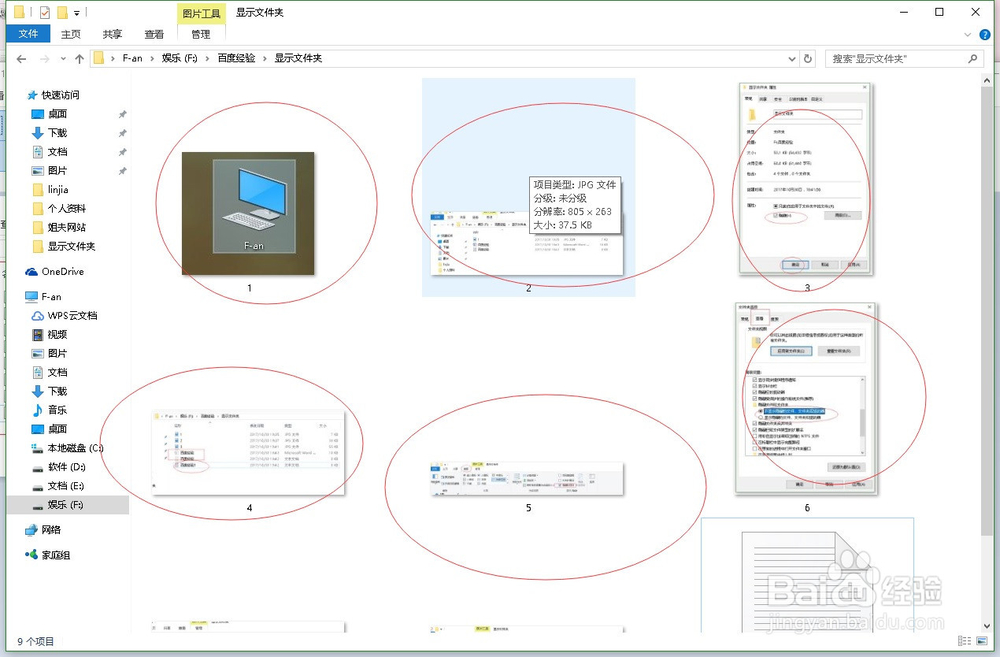The image size is (1000, 657).
Task: Open recent locations dropdown arrow
Action: pos(62,59)
